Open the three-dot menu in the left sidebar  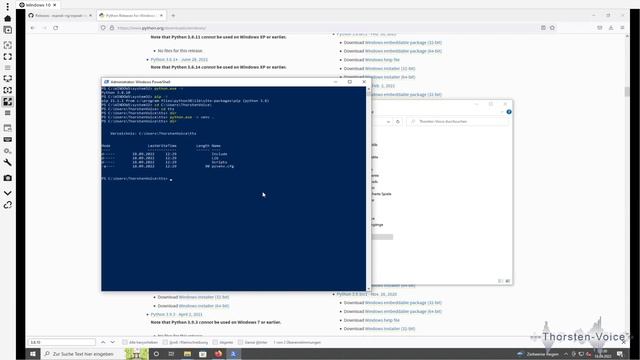point(7,7)
